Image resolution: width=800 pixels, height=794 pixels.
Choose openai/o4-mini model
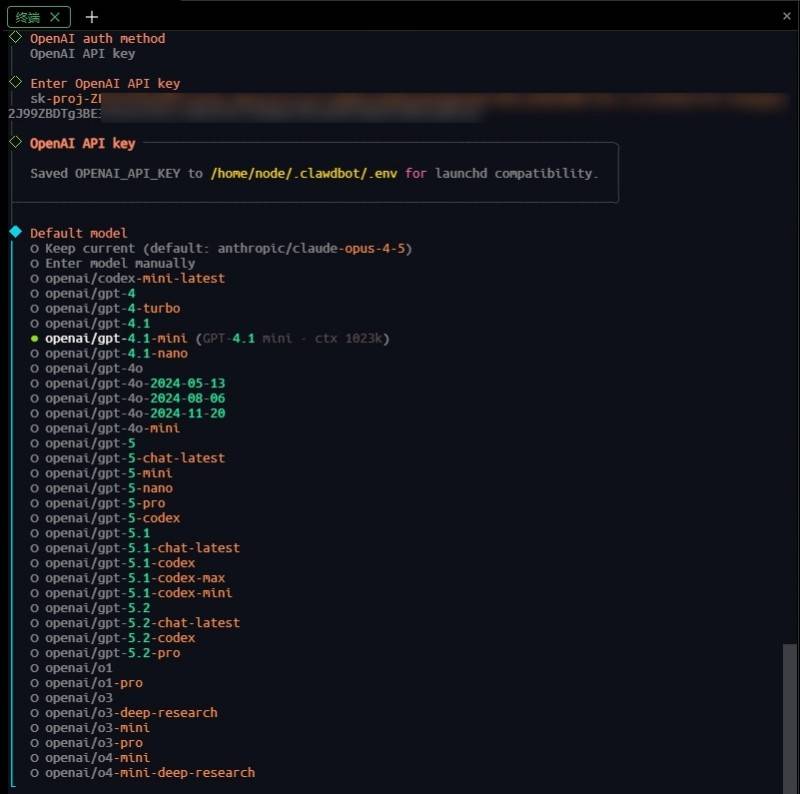coord(90,757)
